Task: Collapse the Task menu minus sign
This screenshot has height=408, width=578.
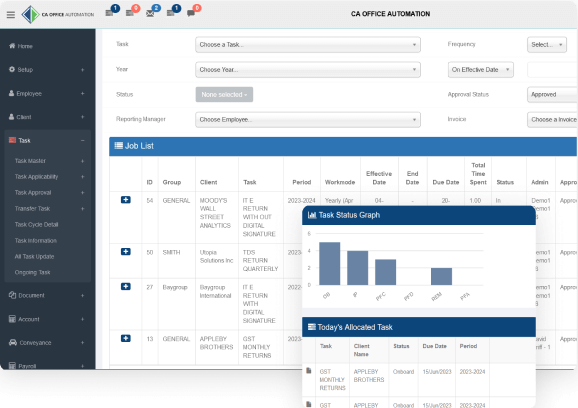Action: tap(83, 140)
